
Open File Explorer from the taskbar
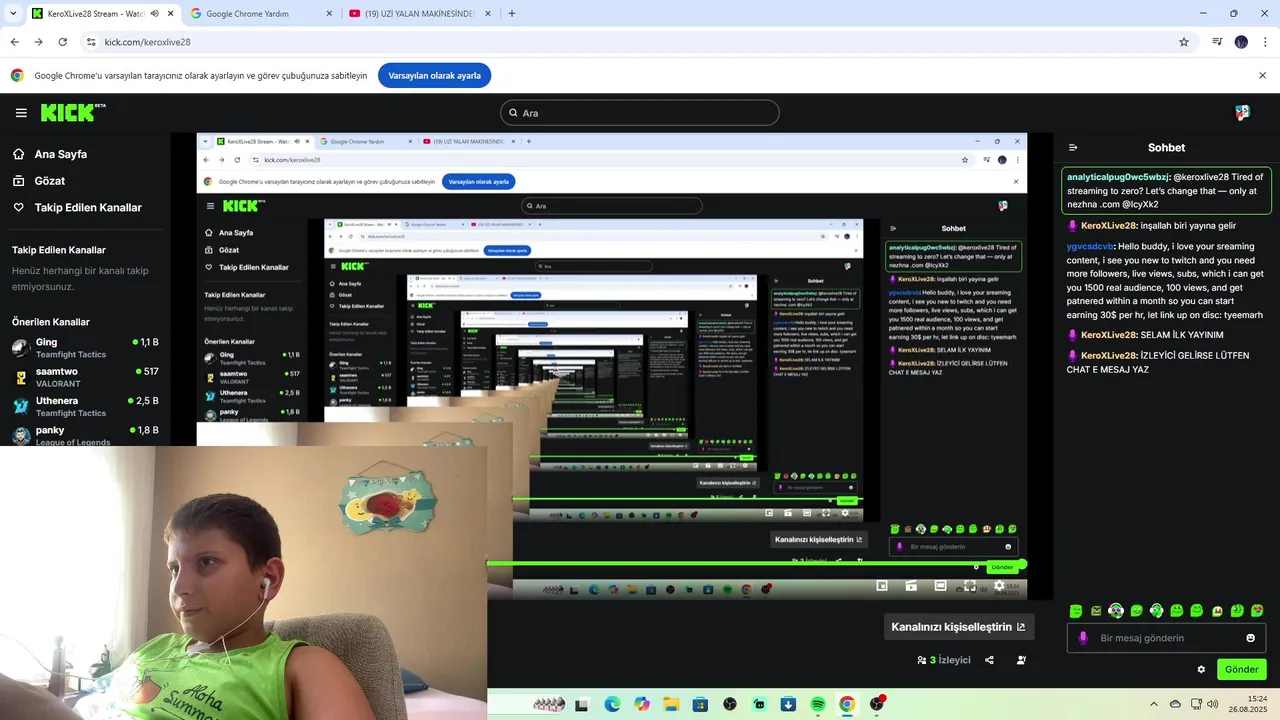(x=671, y=705)
